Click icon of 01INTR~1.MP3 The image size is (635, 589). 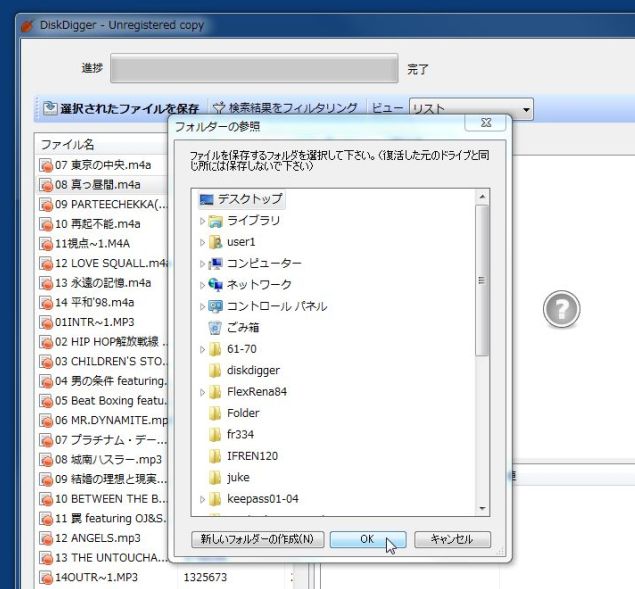tap(46, 322)
